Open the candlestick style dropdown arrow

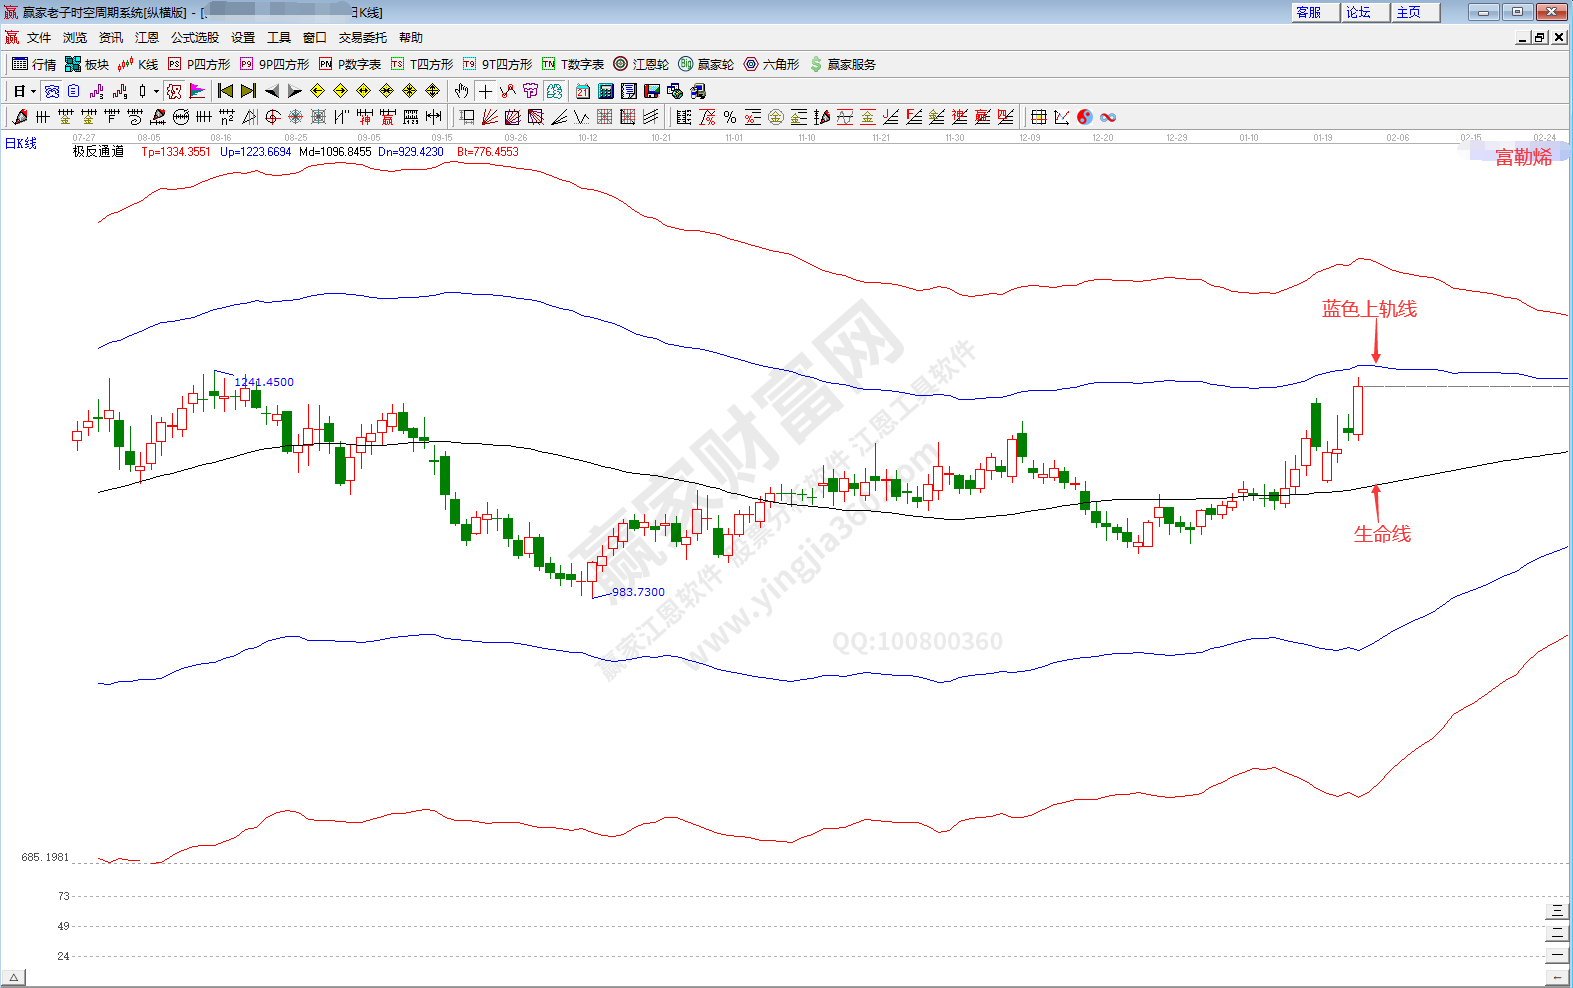click(x=156, y=92)
